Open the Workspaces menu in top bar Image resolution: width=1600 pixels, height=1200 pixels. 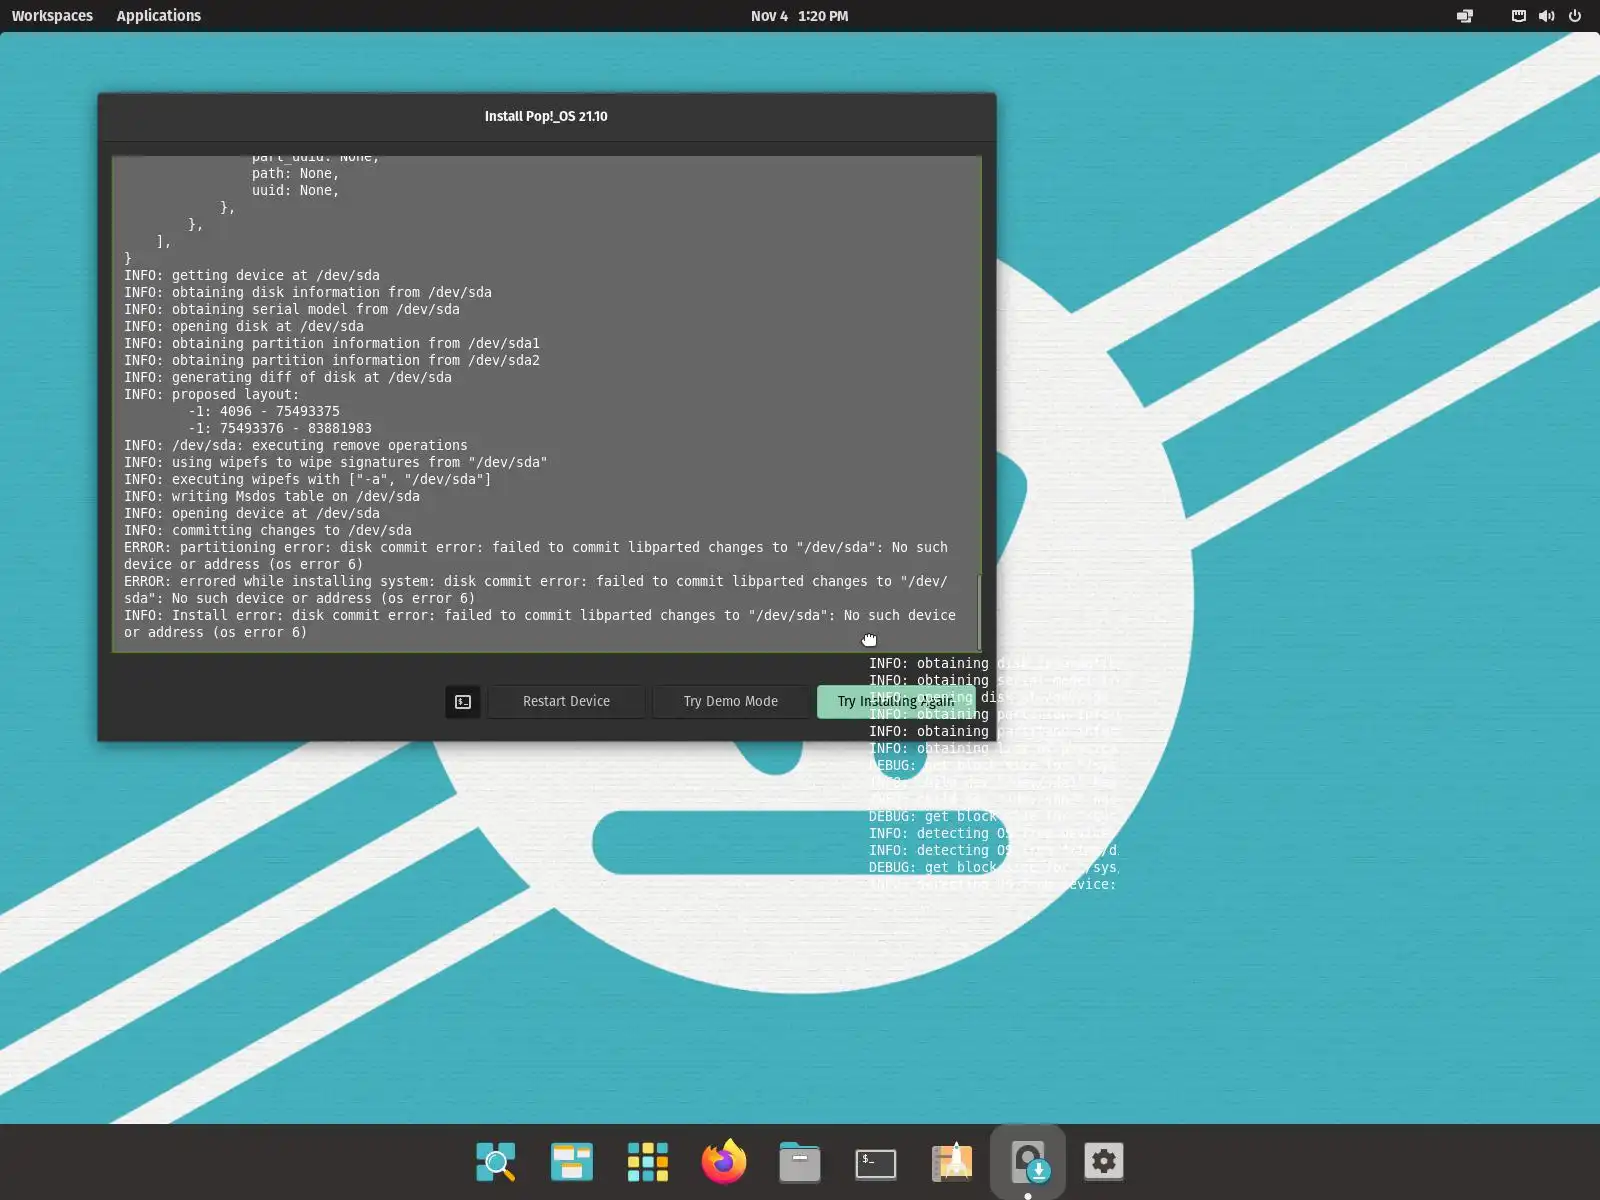tap(52, 16)
